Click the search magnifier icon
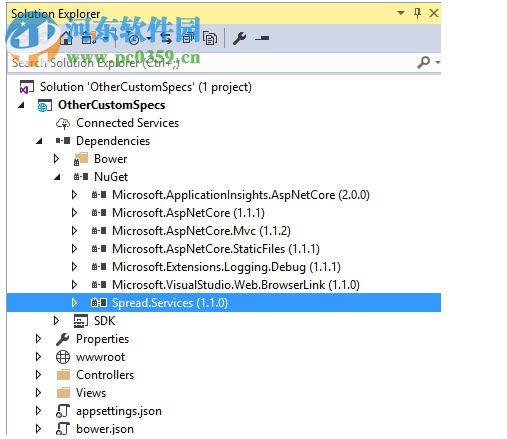507x439 pixels. point(423,62)
